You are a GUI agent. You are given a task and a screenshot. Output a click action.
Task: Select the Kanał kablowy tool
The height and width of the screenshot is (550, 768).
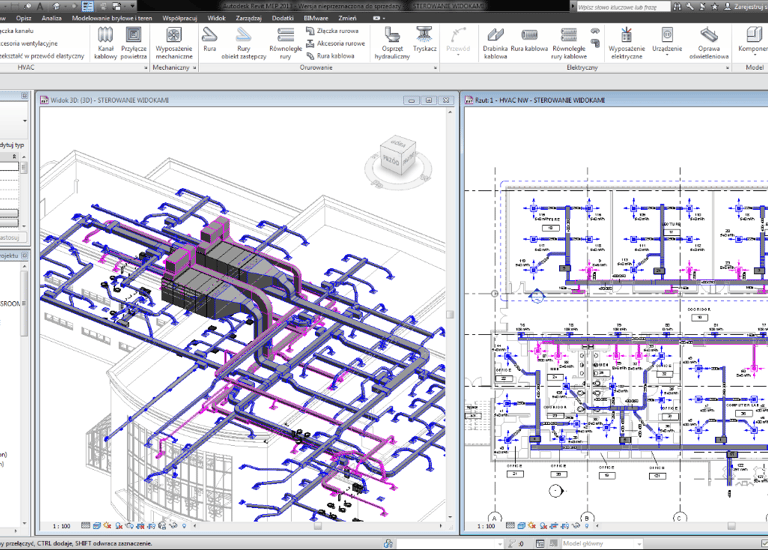coord(105,43)
